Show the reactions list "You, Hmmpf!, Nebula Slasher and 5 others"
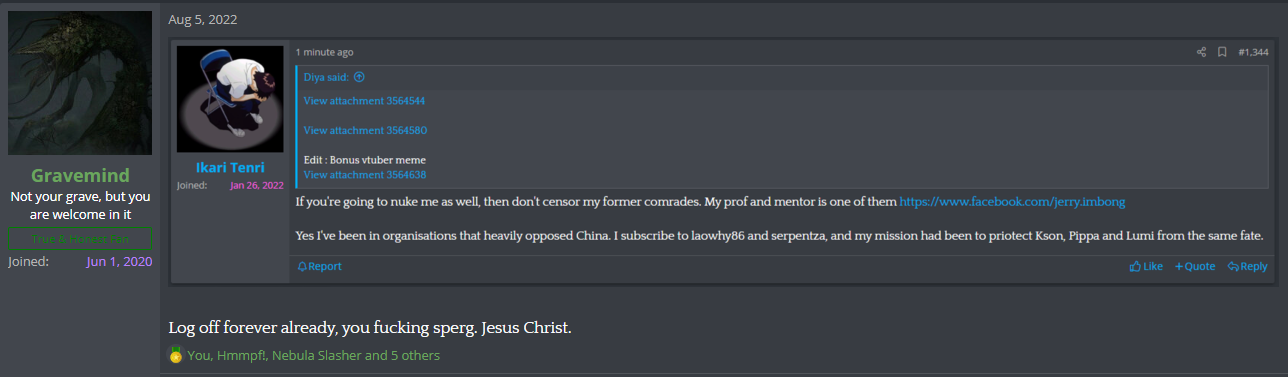The height and width of the screenshot is (377, 1288). point(313,355)
